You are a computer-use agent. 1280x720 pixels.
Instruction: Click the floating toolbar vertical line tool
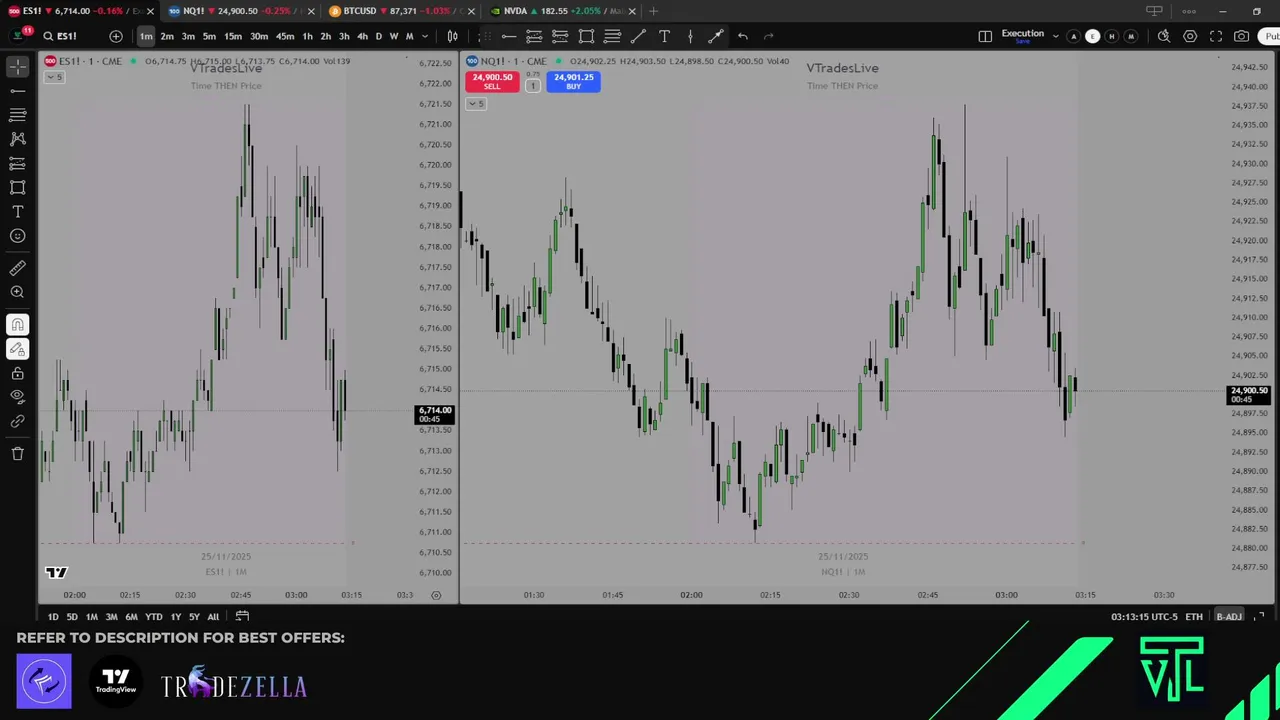pyautogui.click(x=690, y=36)
